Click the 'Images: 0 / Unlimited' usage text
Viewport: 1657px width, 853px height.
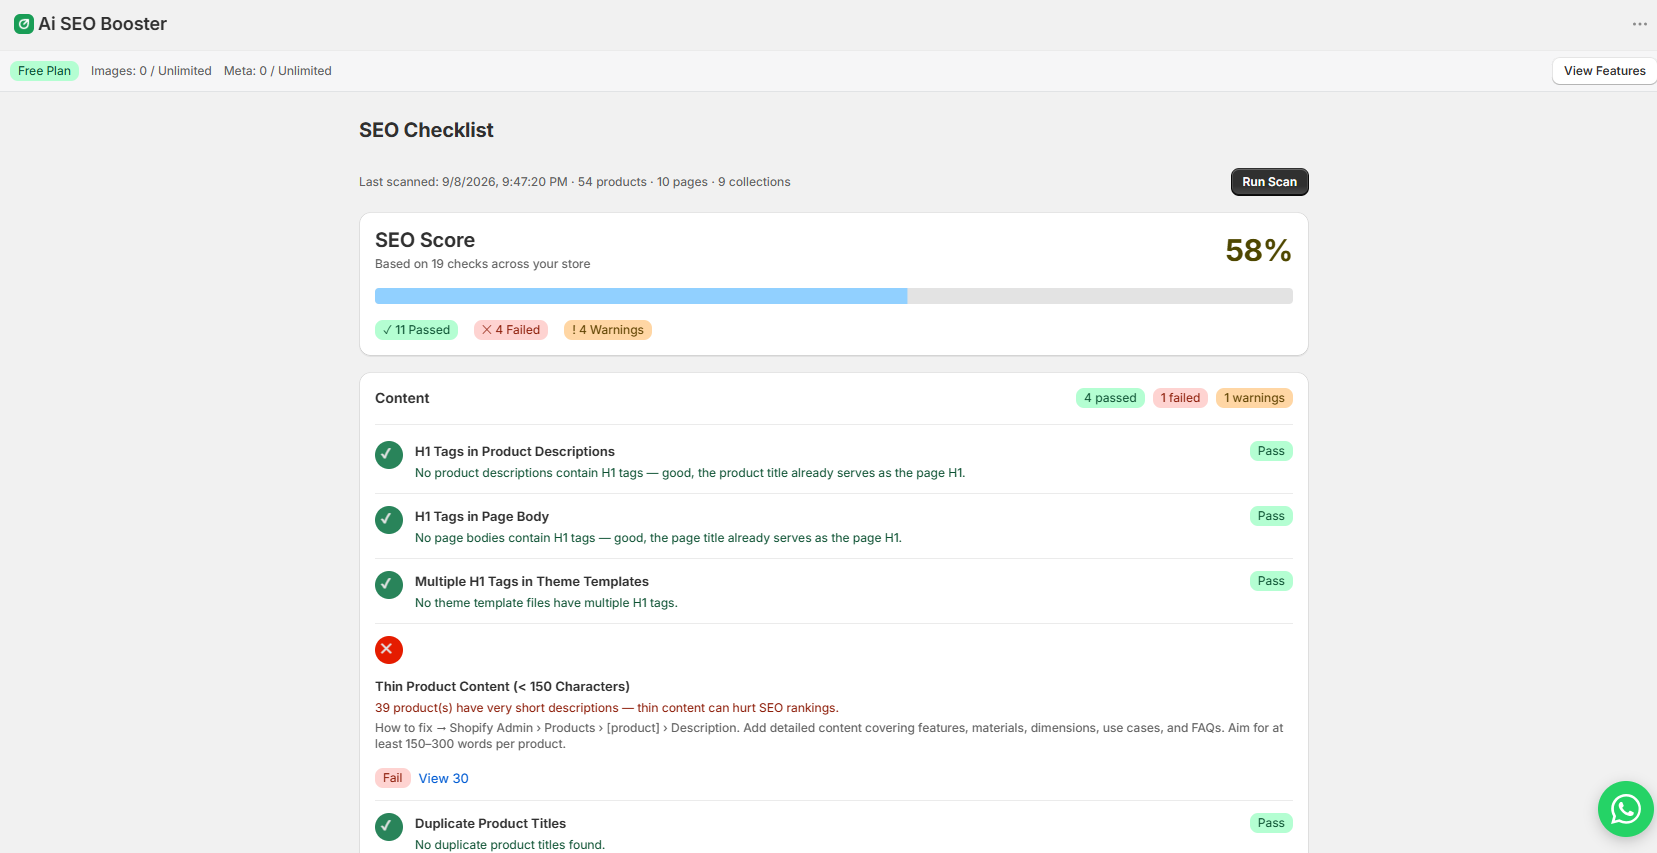(x=151, y=71)
